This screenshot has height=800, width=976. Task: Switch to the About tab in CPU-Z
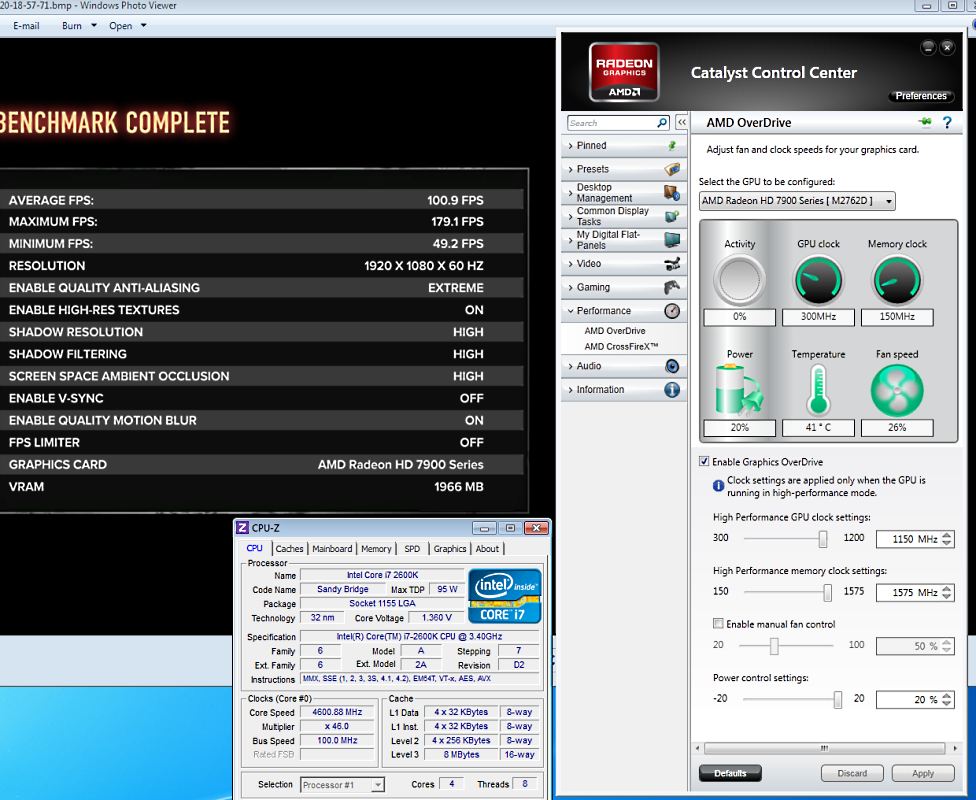[487, 548]
